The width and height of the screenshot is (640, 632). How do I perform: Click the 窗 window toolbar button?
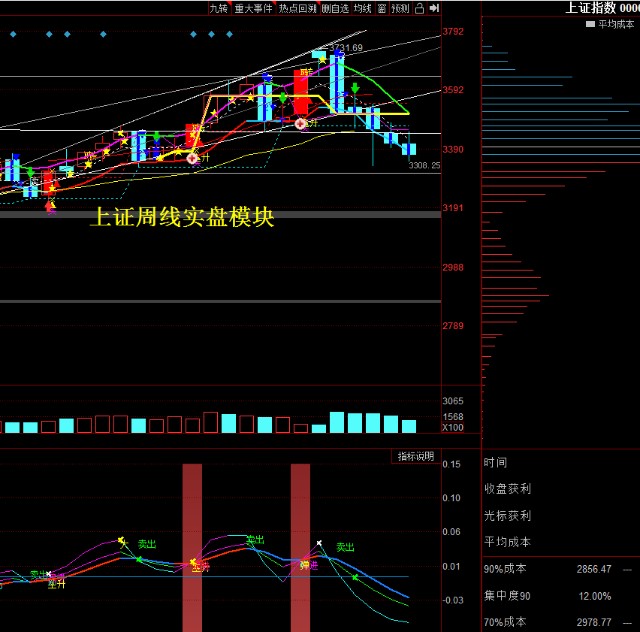(x=382, y=8)
